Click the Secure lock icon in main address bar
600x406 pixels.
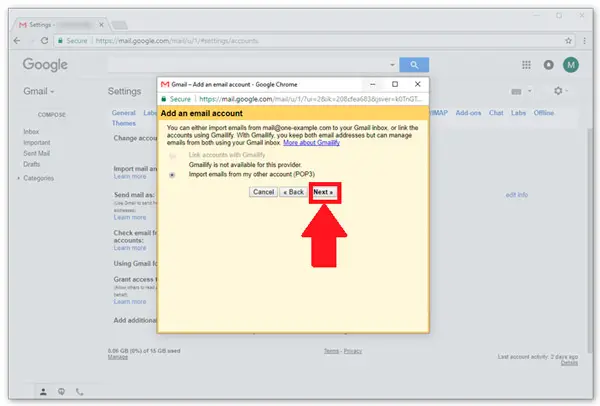[x=60, y=41]
